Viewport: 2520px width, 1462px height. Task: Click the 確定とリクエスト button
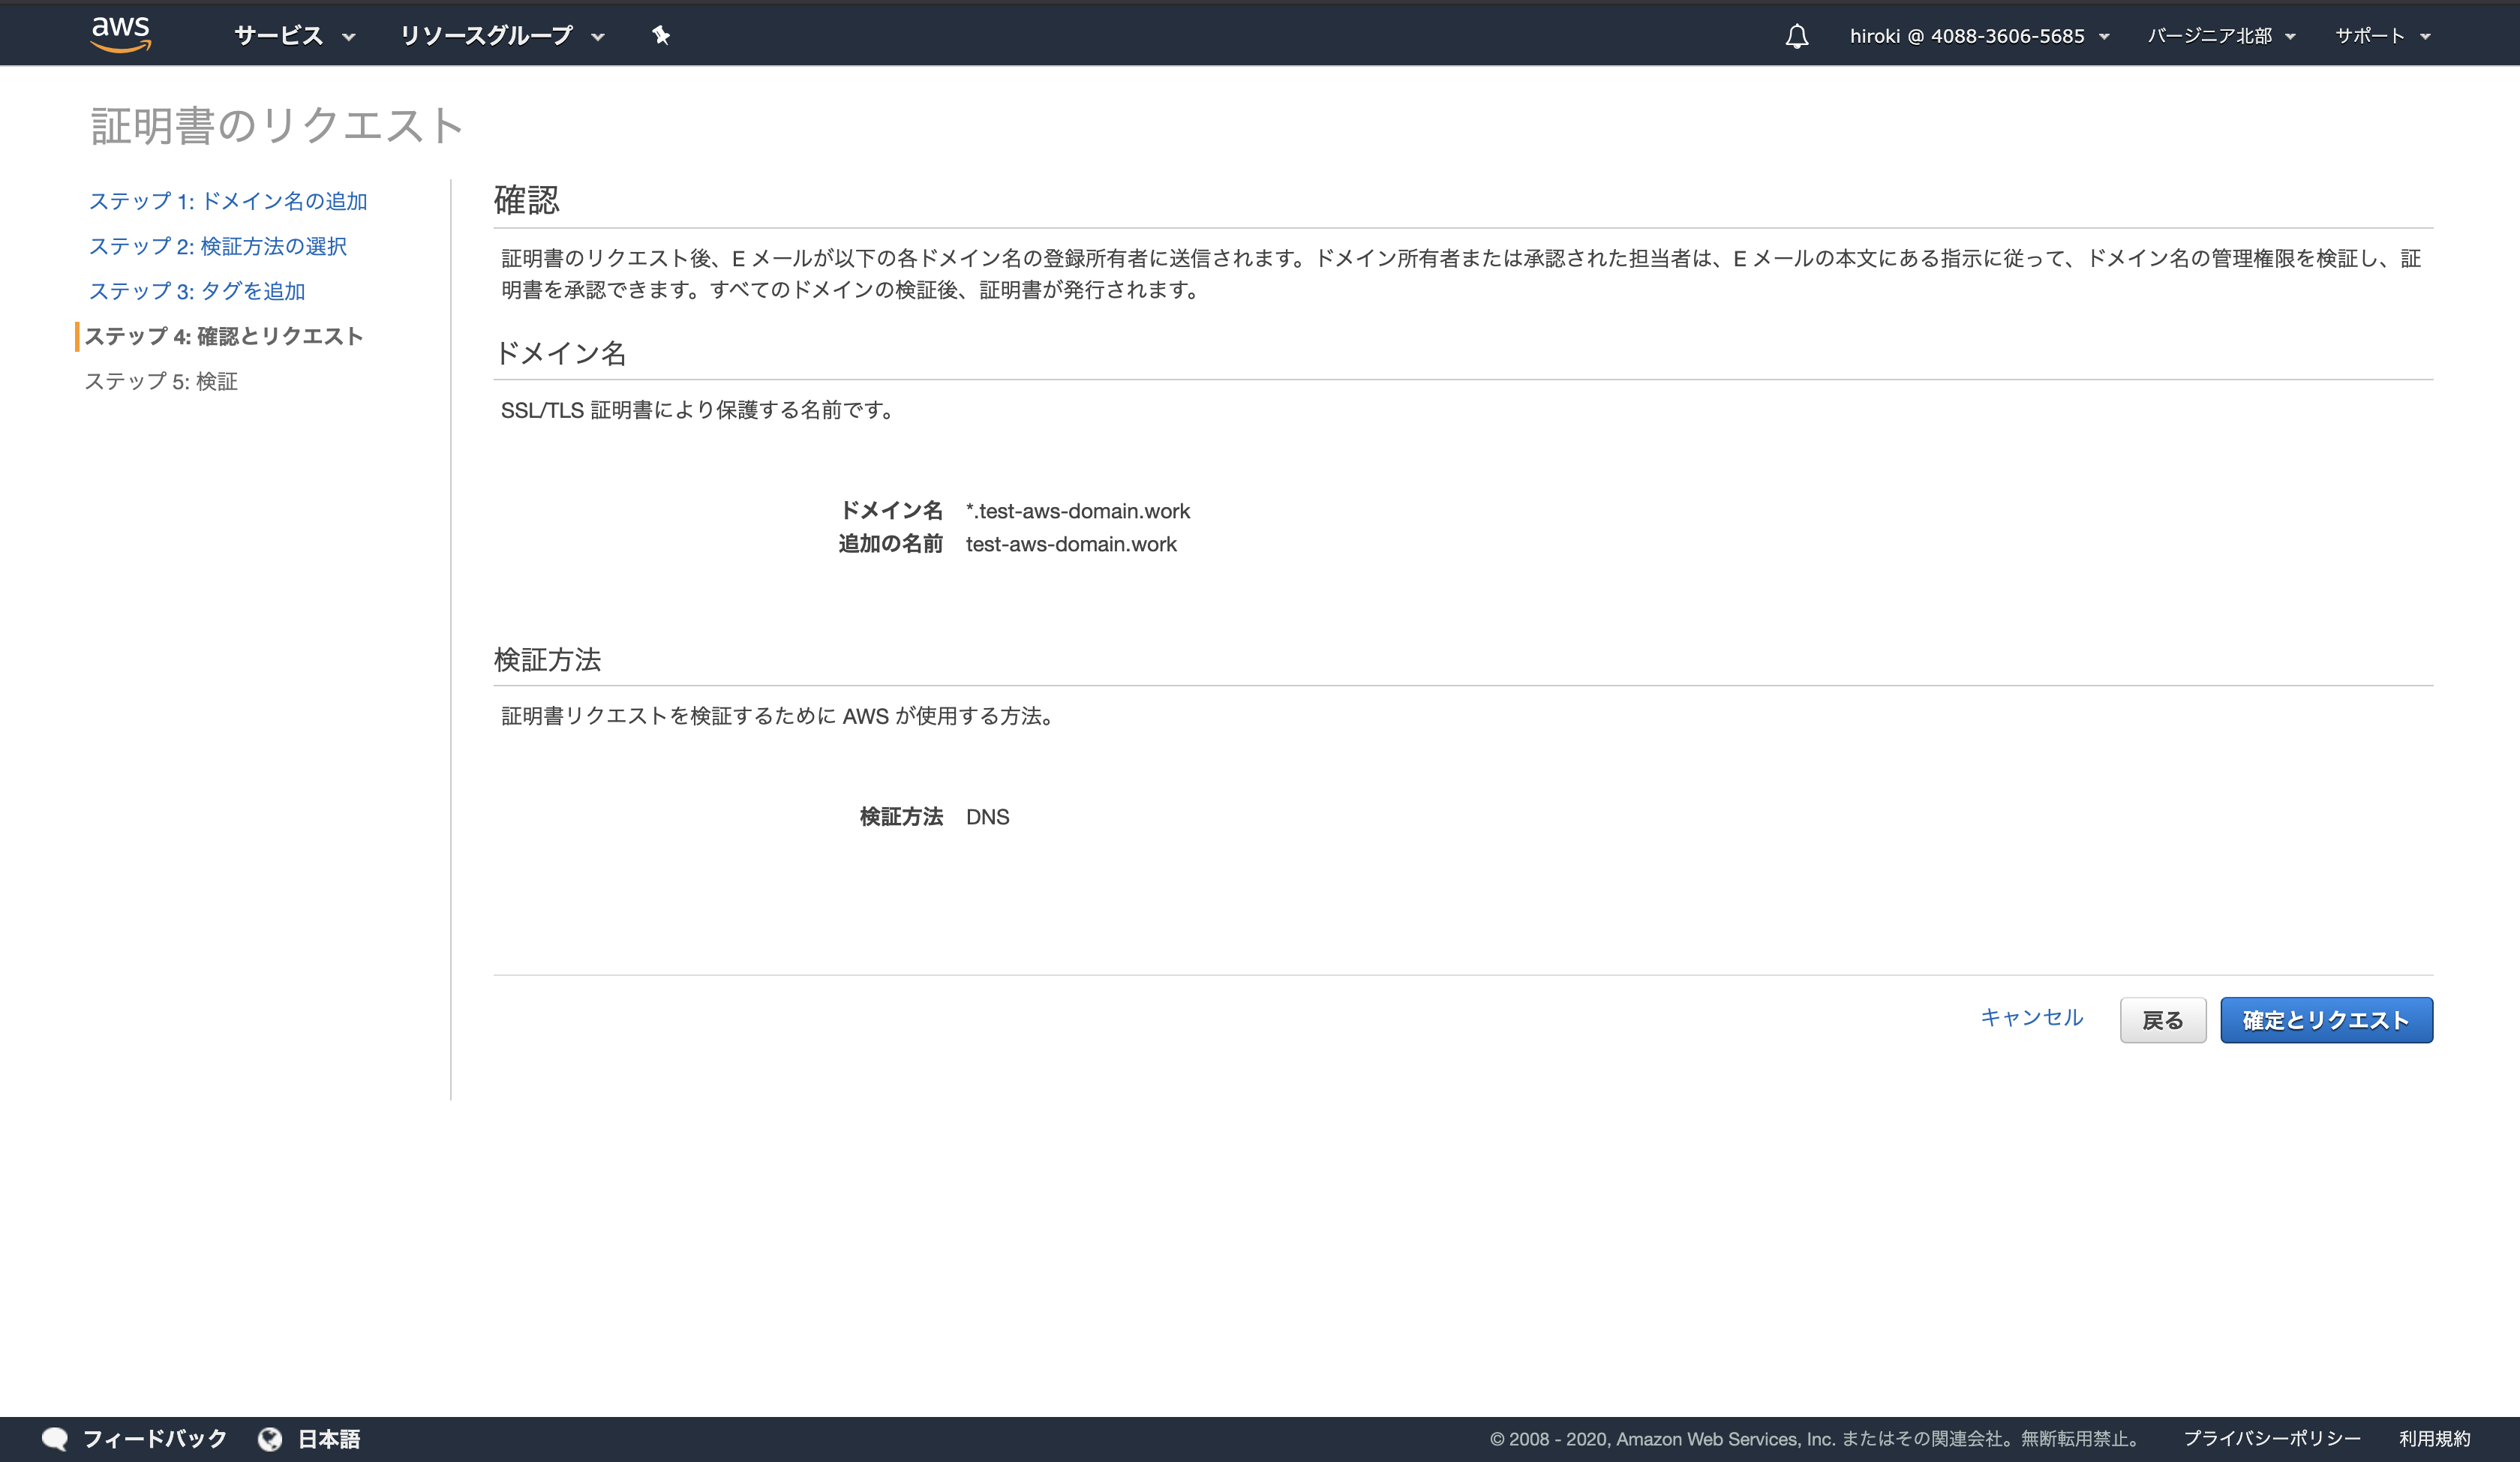(x=2325, y=1020)
